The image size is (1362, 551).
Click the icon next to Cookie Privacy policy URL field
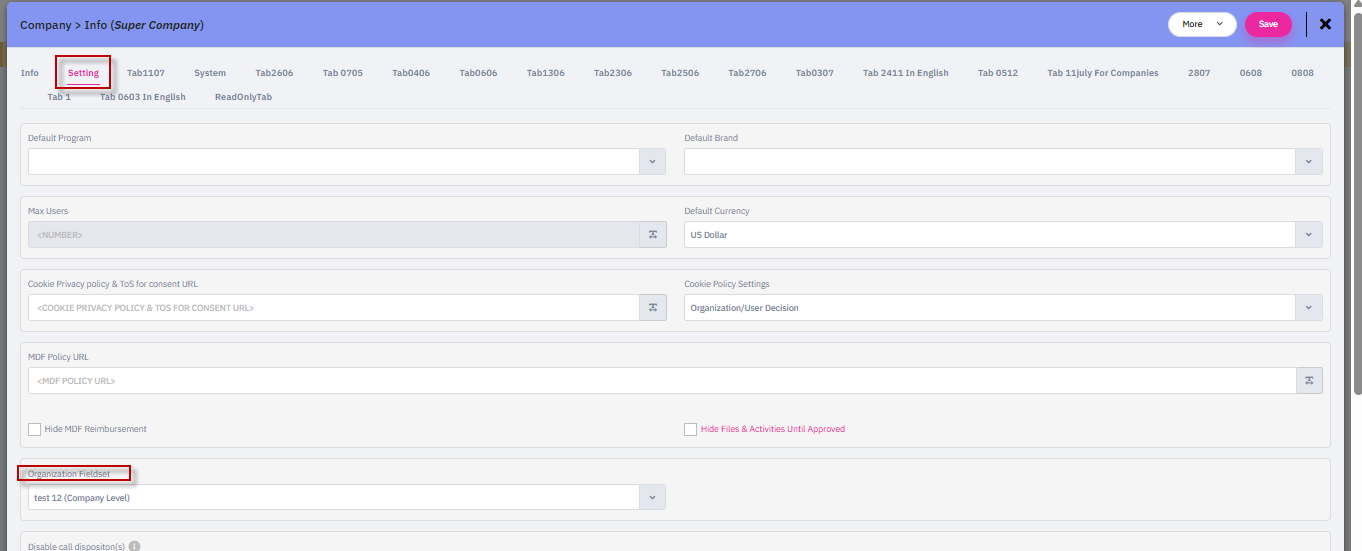[652, 308]
